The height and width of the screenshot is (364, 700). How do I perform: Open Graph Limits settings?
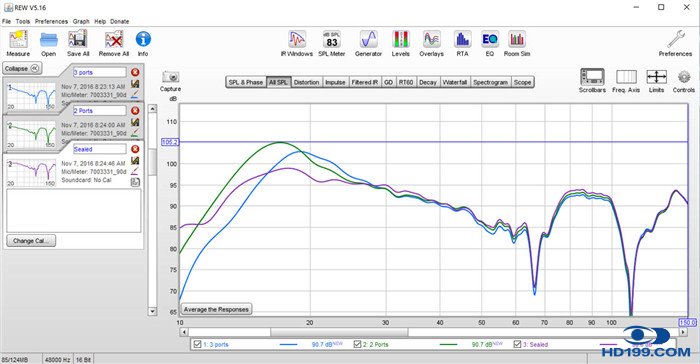click(656, 81)
